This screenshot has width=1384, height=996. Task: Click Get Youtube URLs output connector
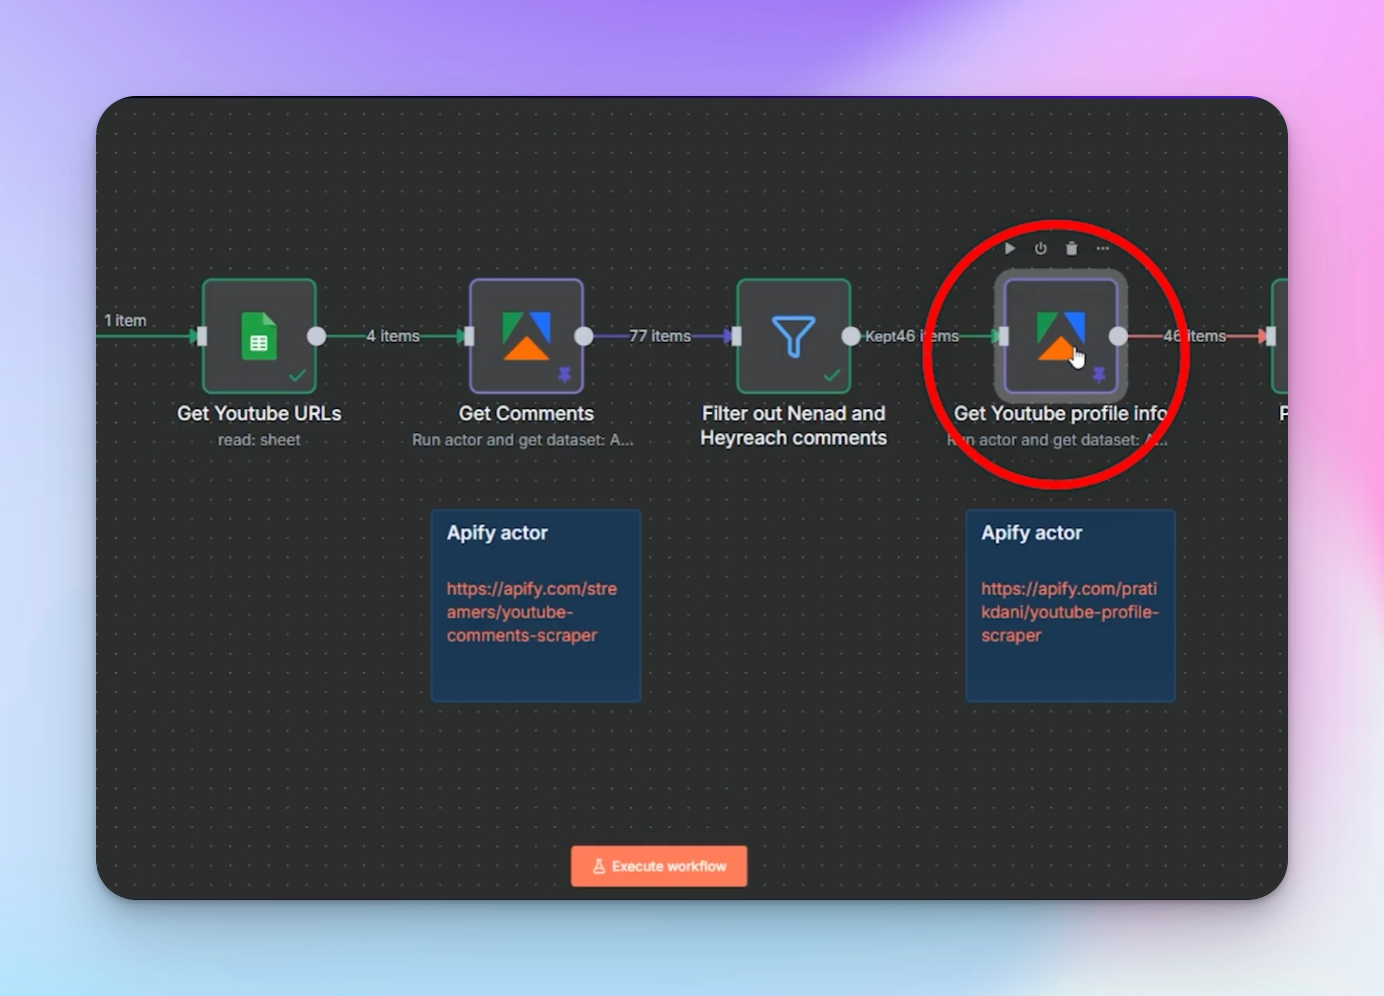316,336
